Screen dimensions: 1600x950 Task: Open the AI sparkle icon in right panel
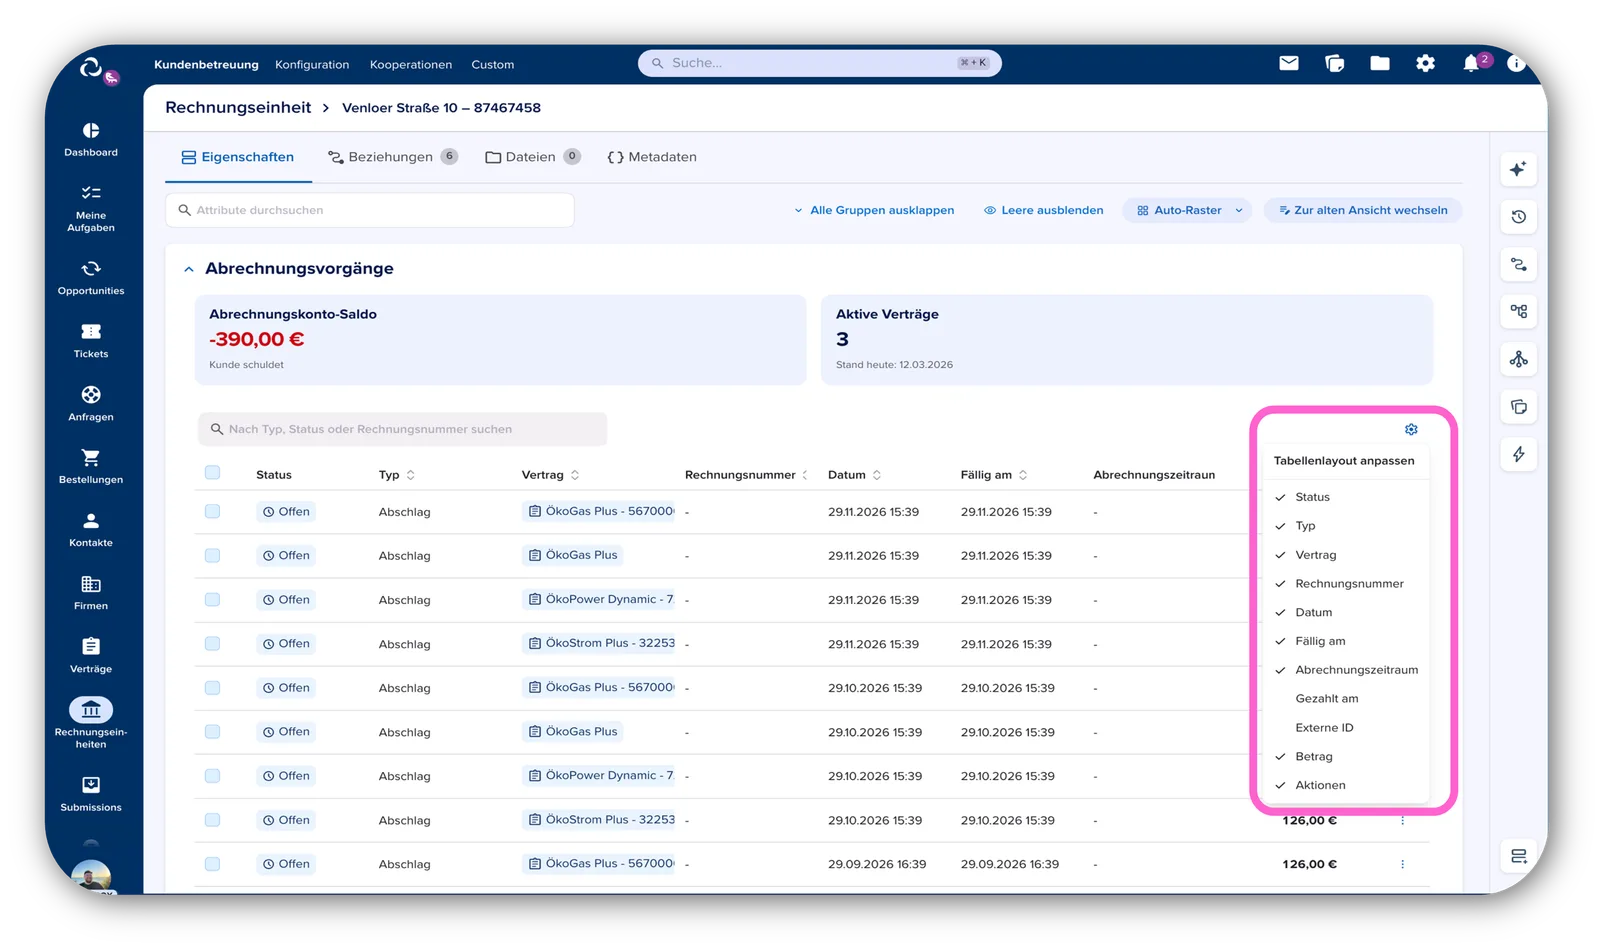point(1519,169)
